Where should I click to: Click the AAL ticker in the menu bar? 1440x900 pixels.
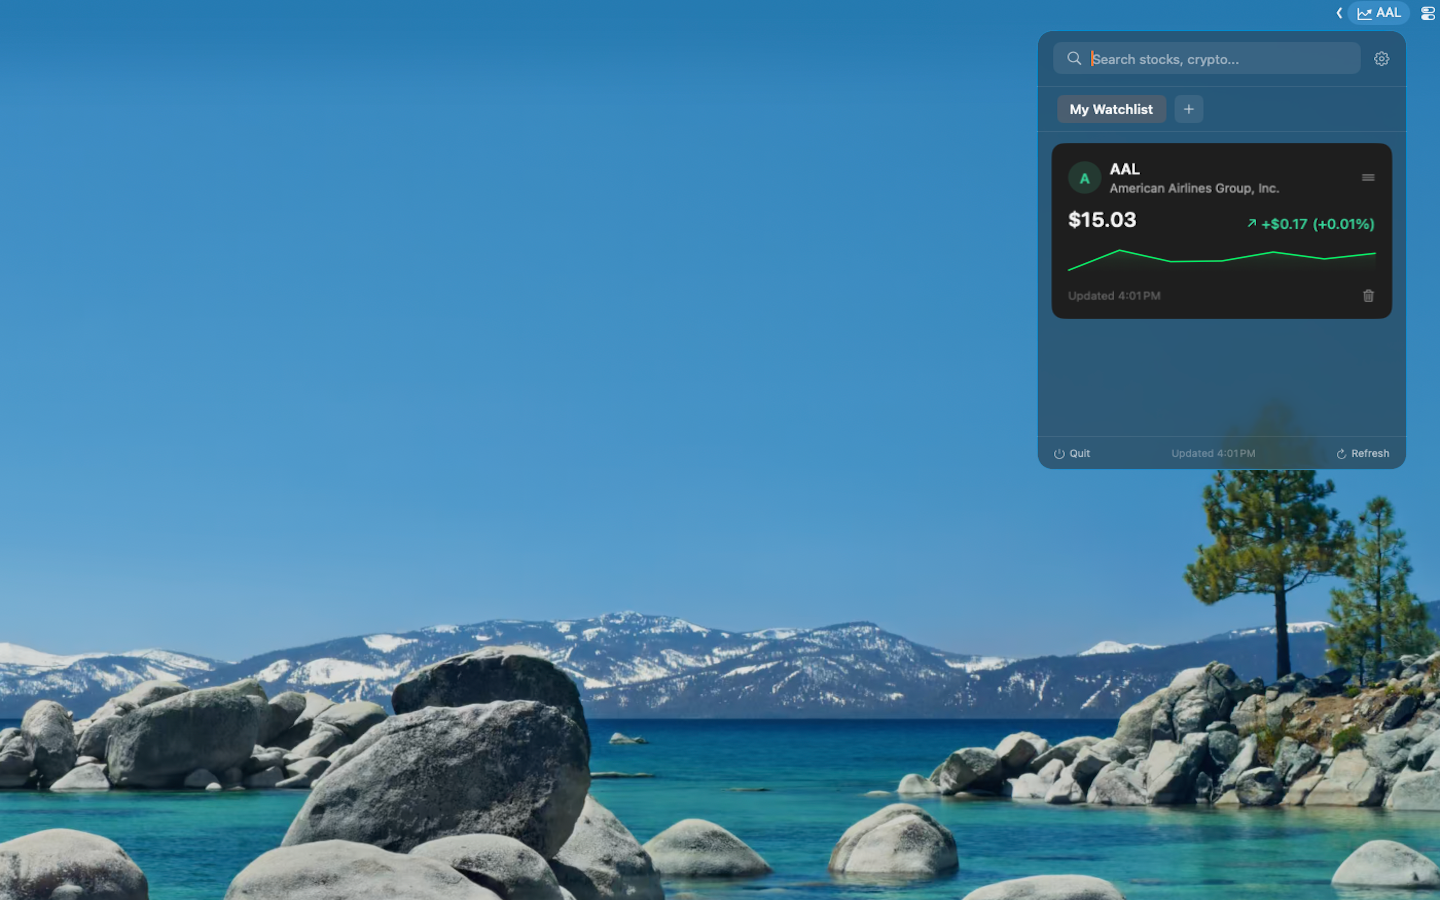[1389, 13]
